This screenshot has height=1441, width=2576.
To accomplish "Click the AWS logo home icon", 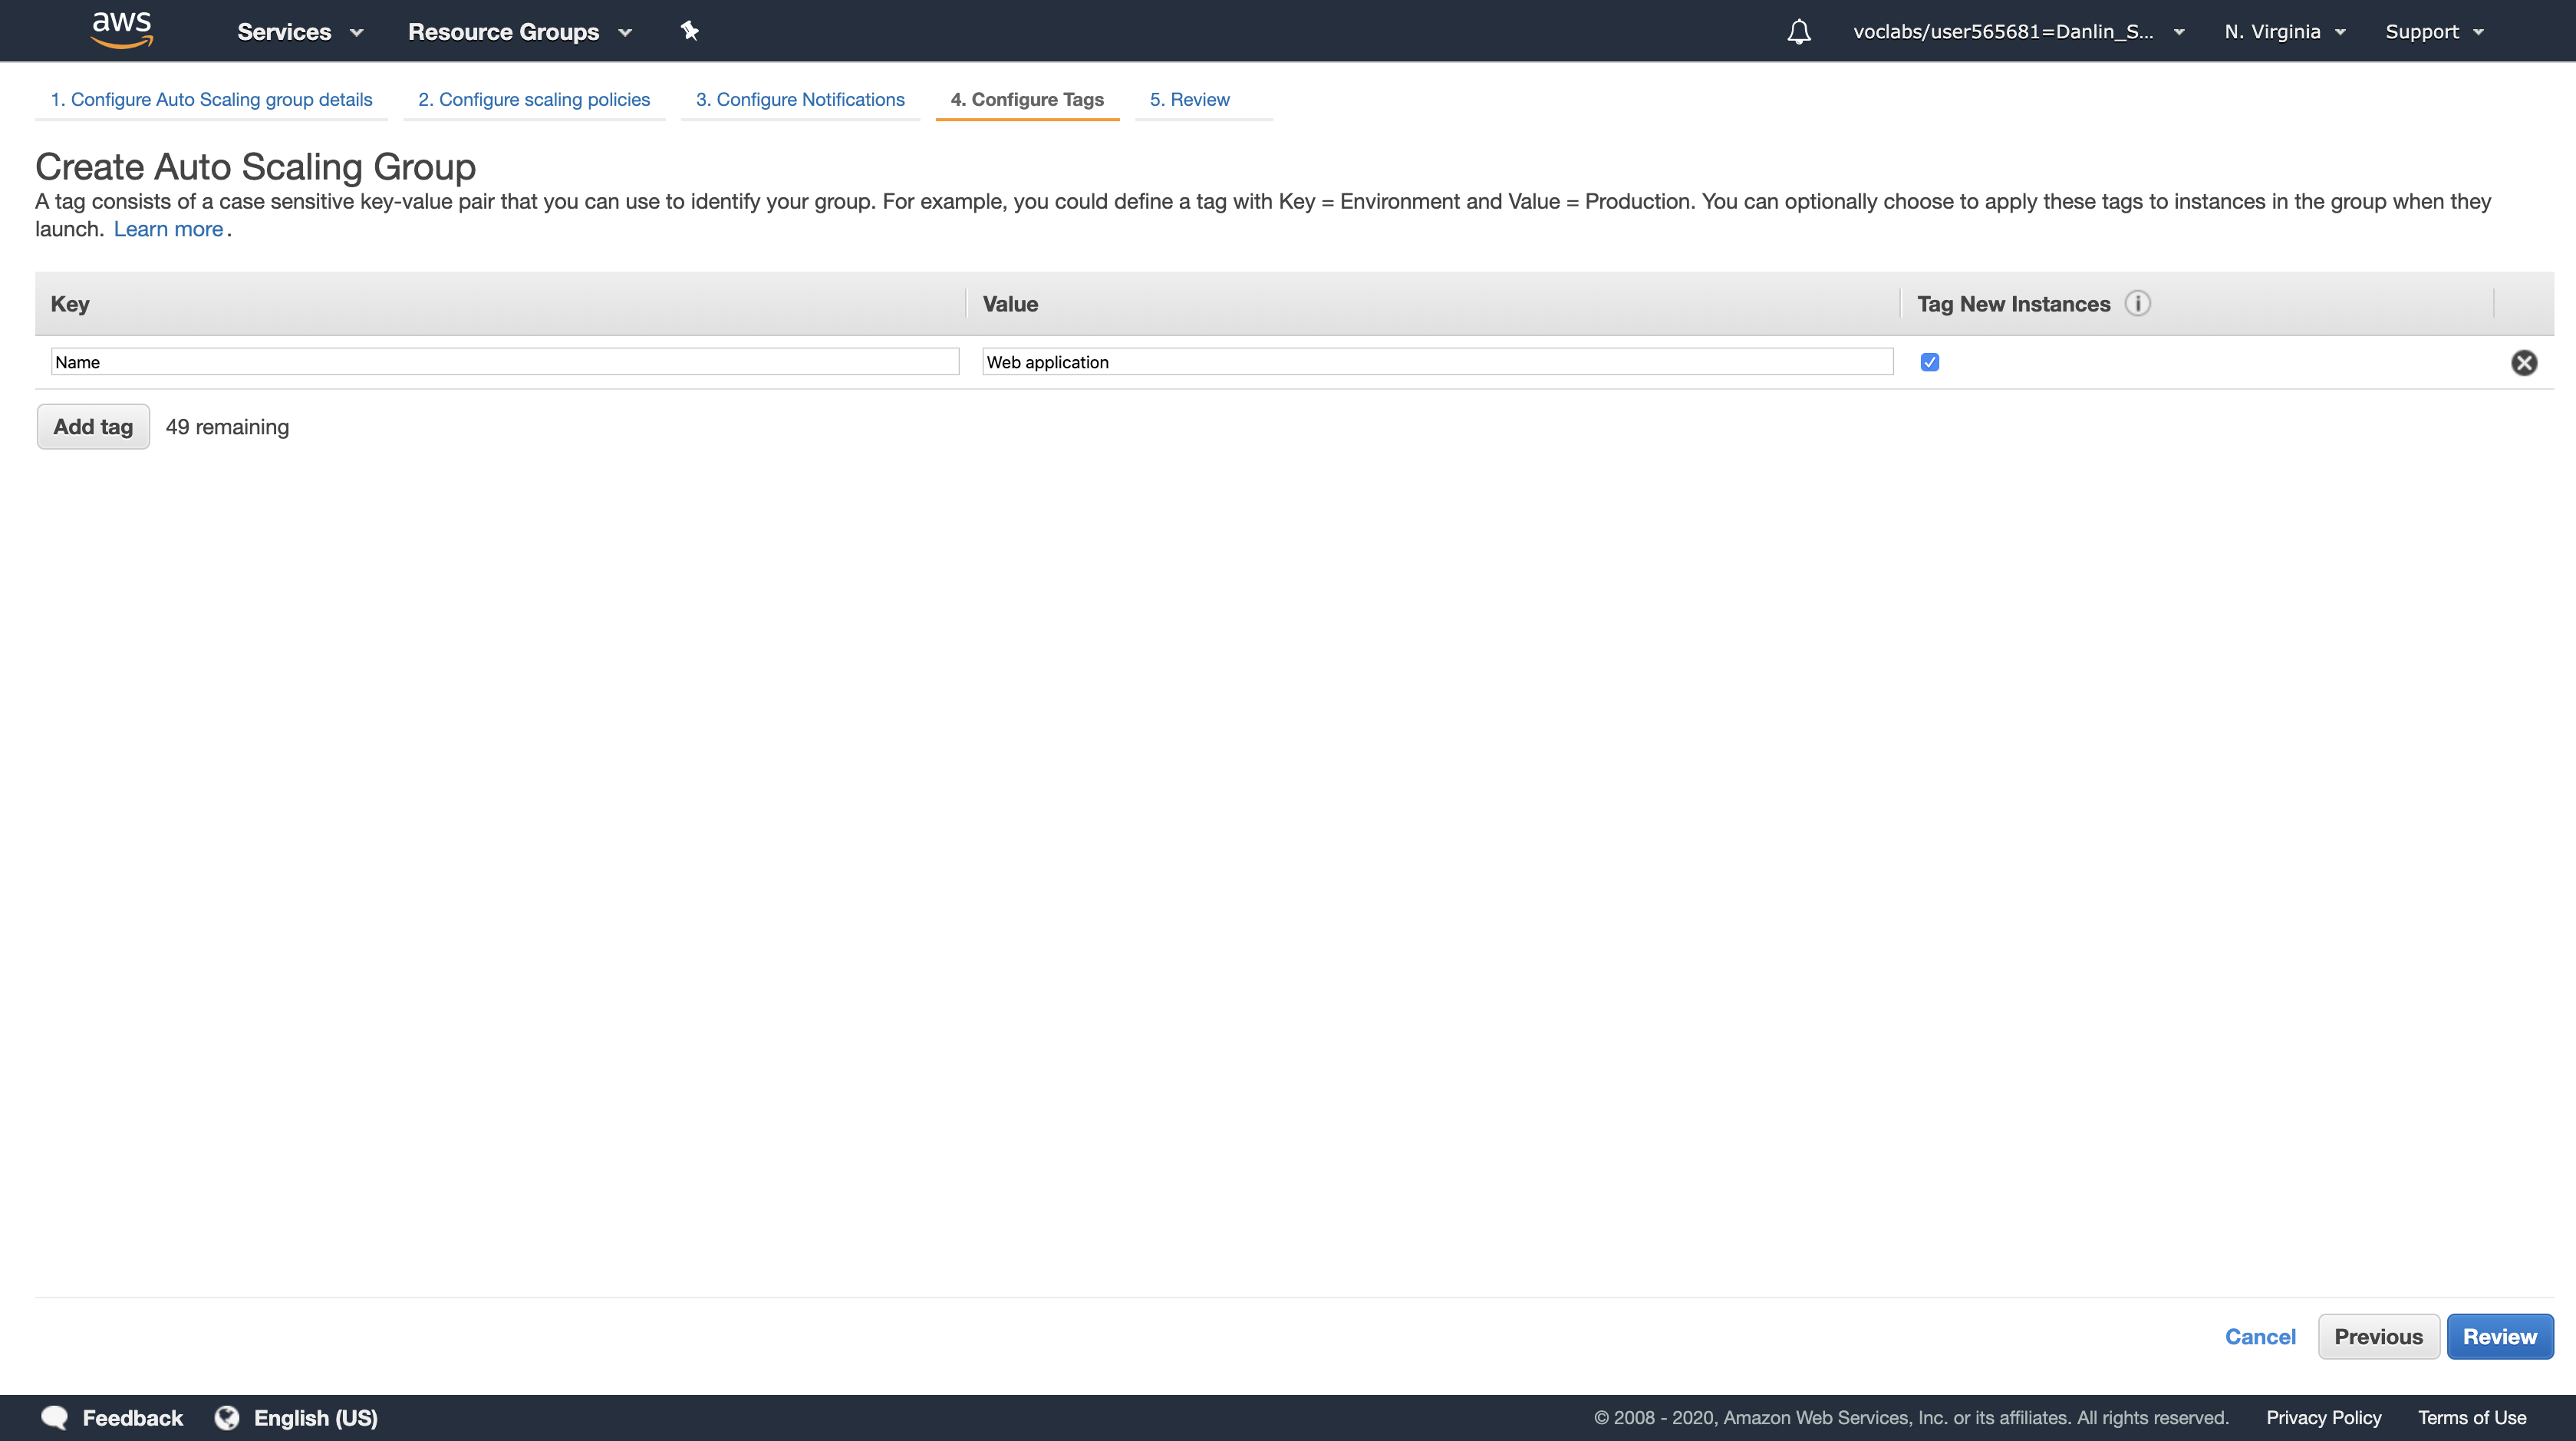I will click(x=121, y=30).
